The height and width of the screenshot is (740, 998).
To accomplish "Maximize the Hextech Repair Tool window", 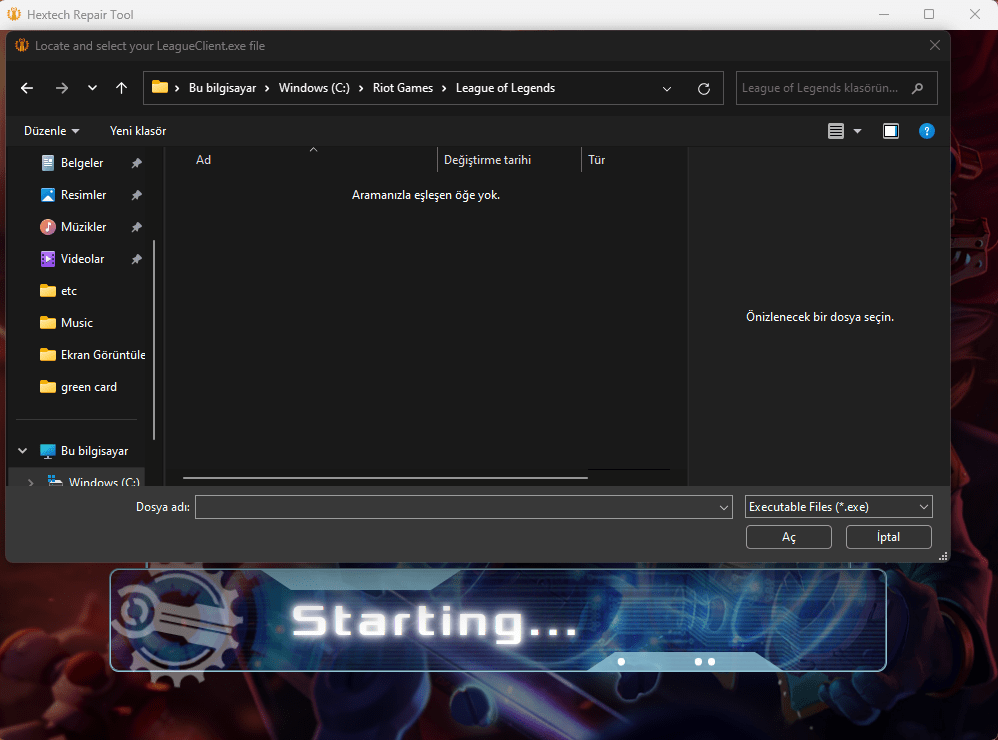I will pyautogui.click(x=929, y=14).
